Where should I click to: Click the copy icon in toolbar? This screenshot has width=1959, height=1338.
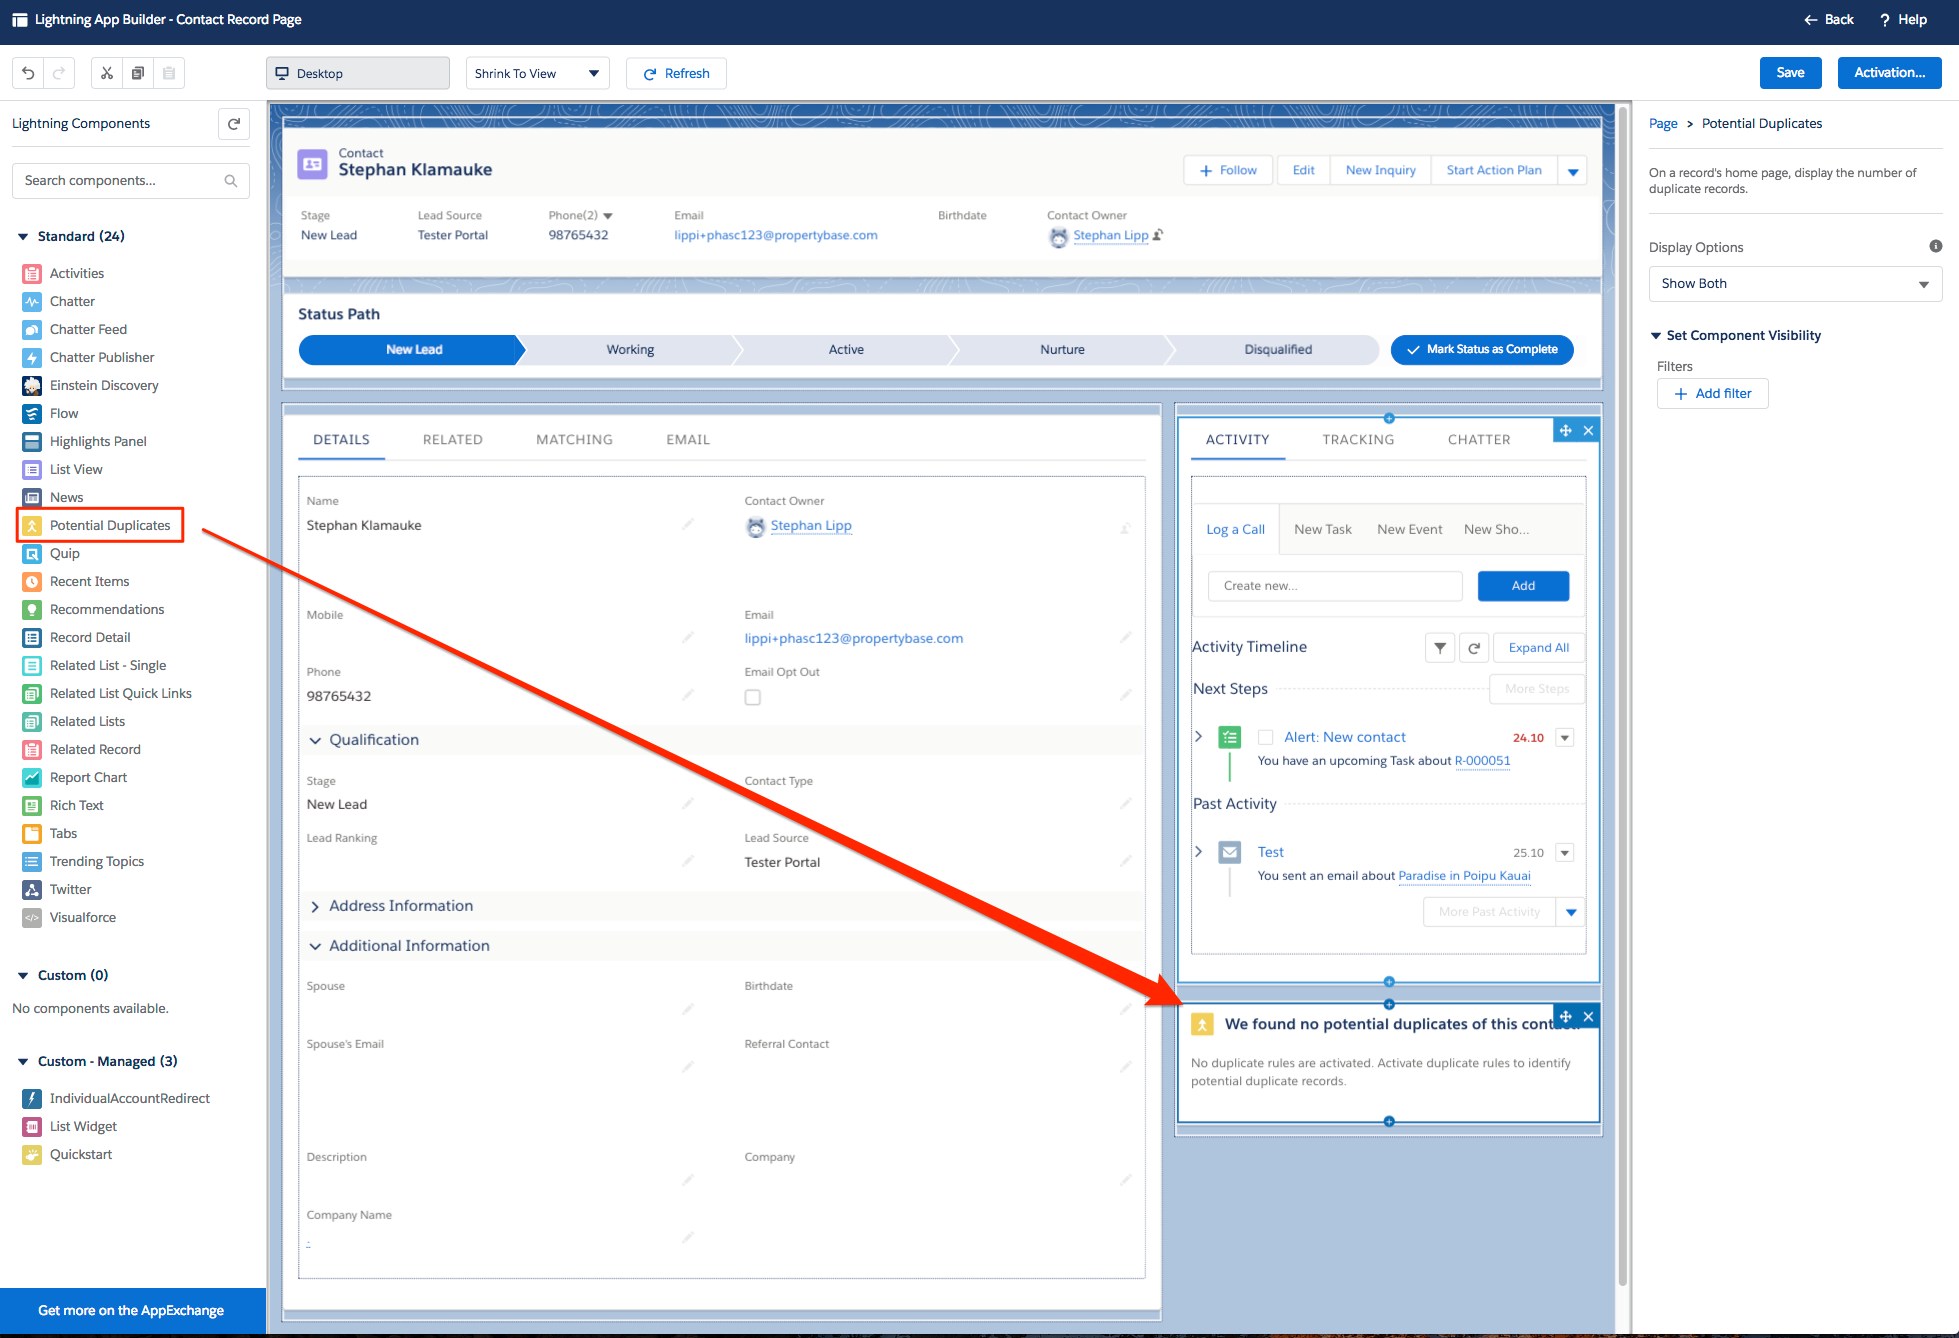[138, 73]
